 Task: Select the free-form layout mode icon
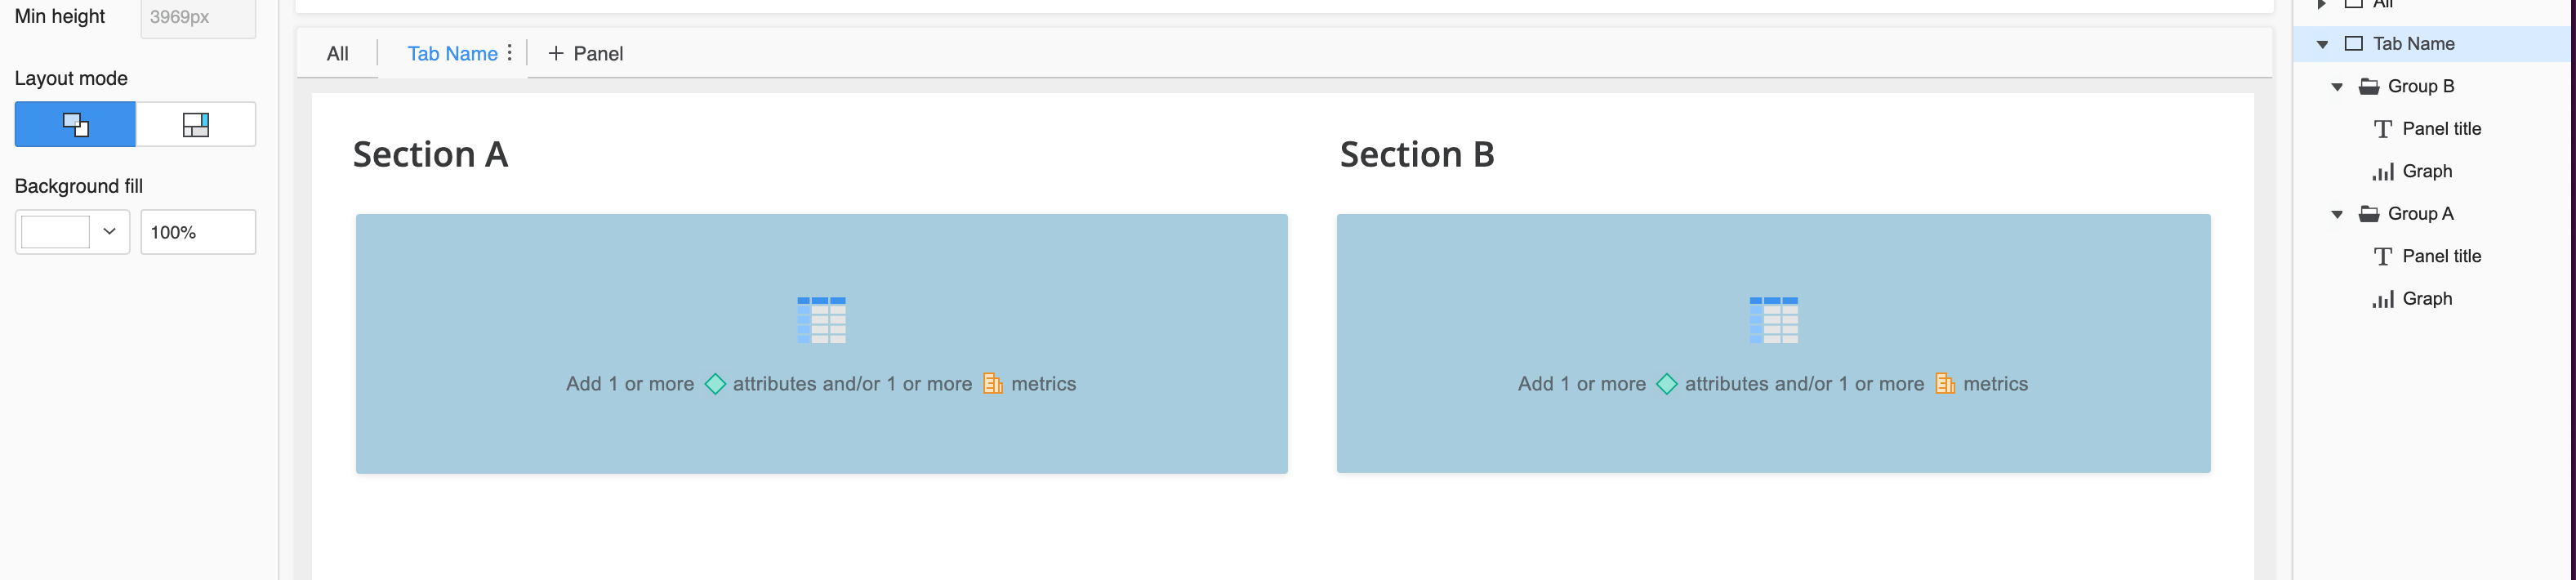[75, 124]
